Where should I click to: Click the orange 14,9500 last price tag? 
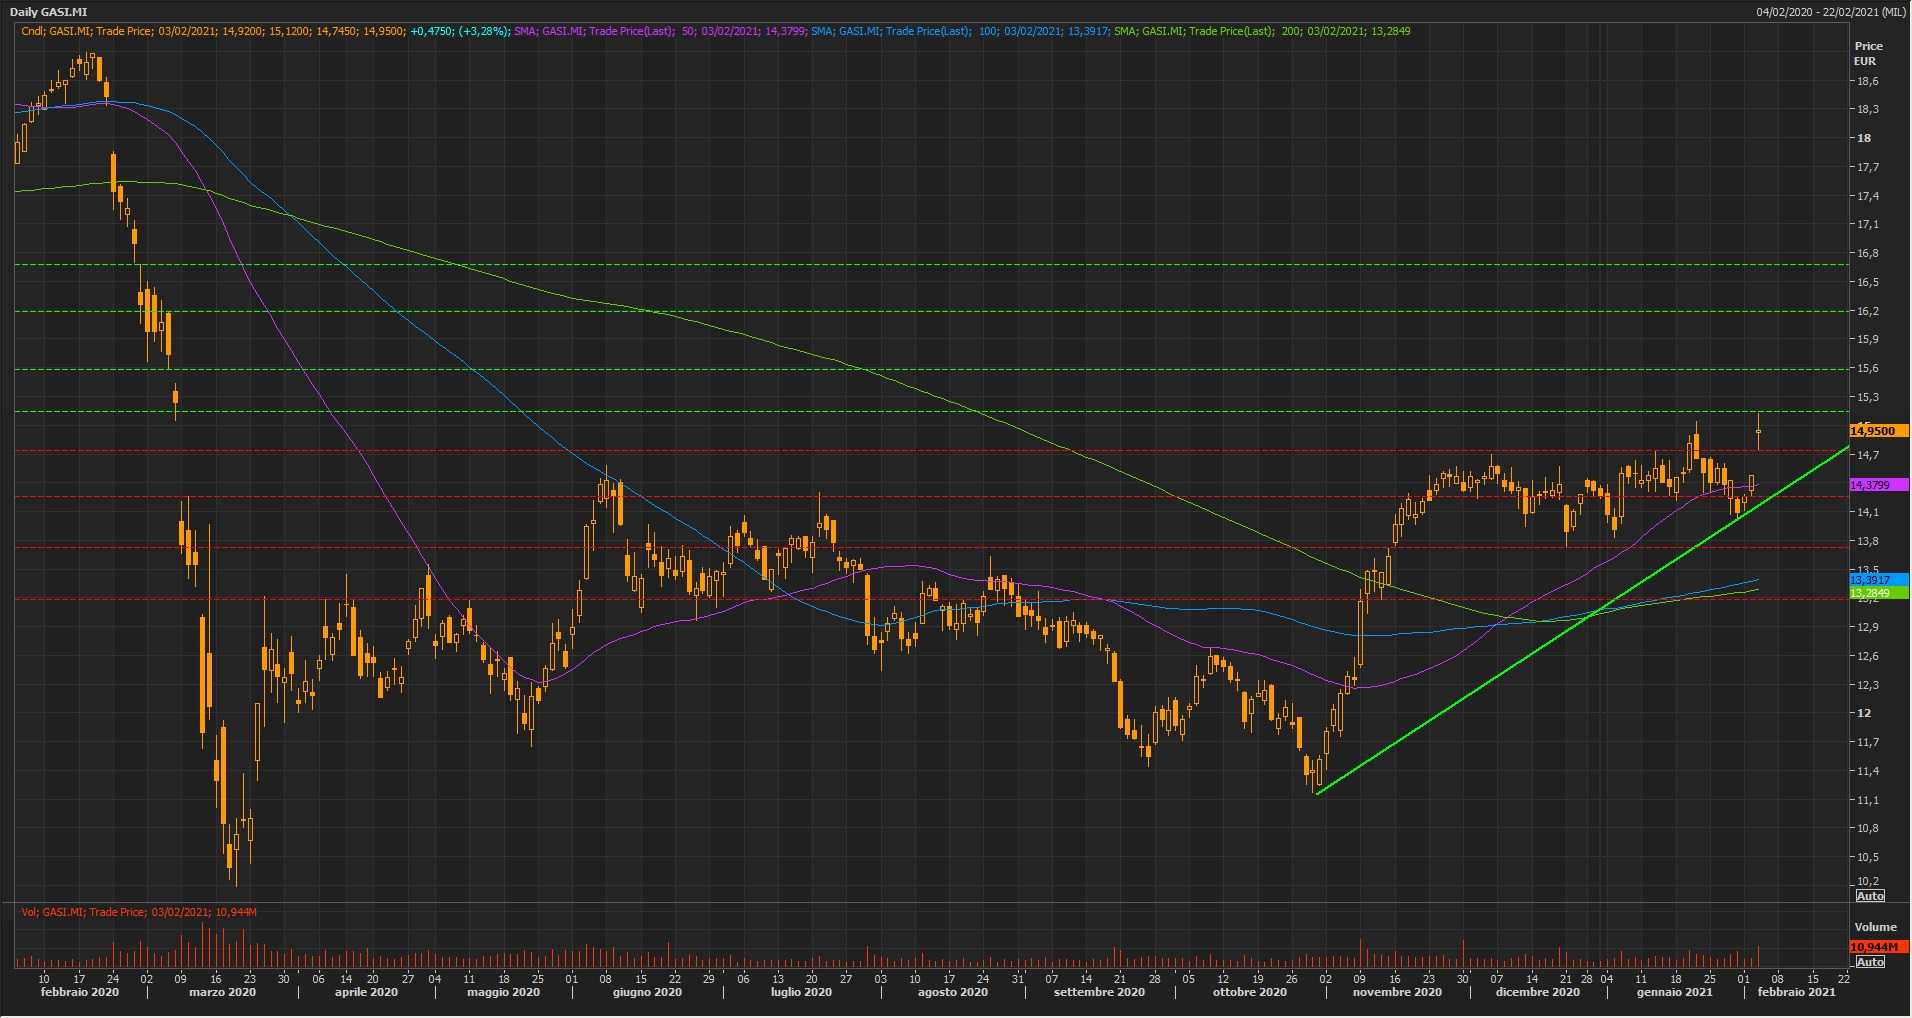coord(1877,431)
